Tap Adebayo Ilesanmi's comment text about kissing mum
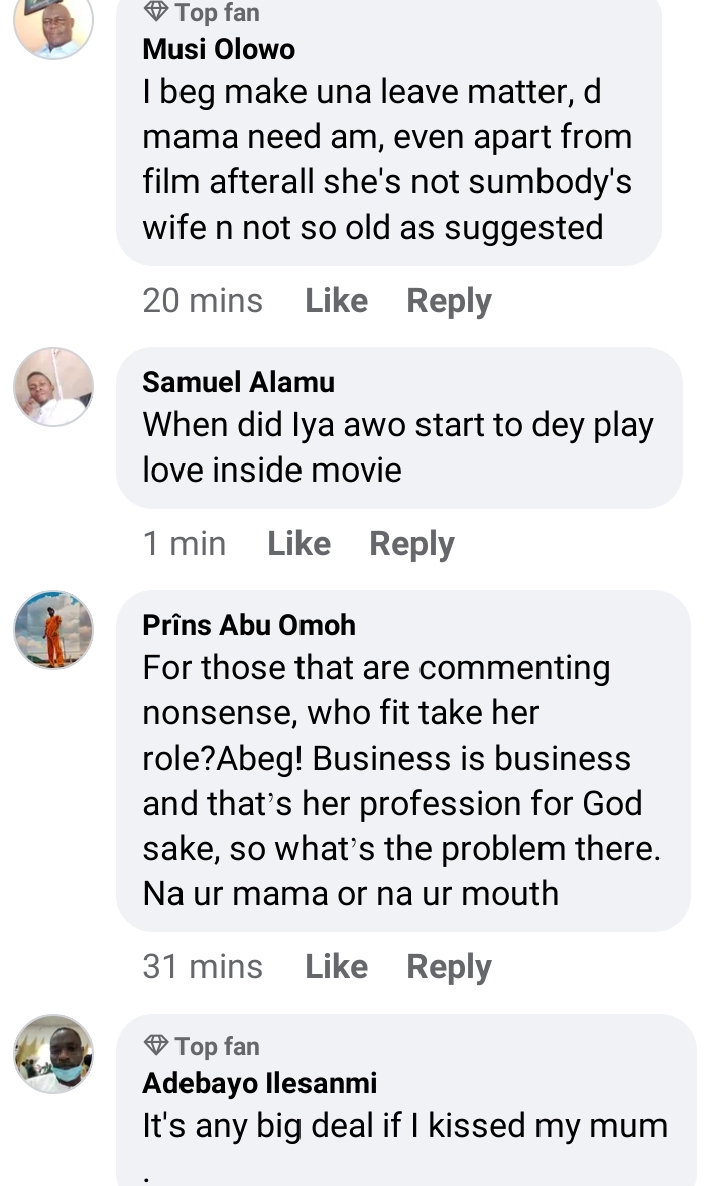Image resolution: width=719 pixels, height=1186 pixels. pos(404,1126)
